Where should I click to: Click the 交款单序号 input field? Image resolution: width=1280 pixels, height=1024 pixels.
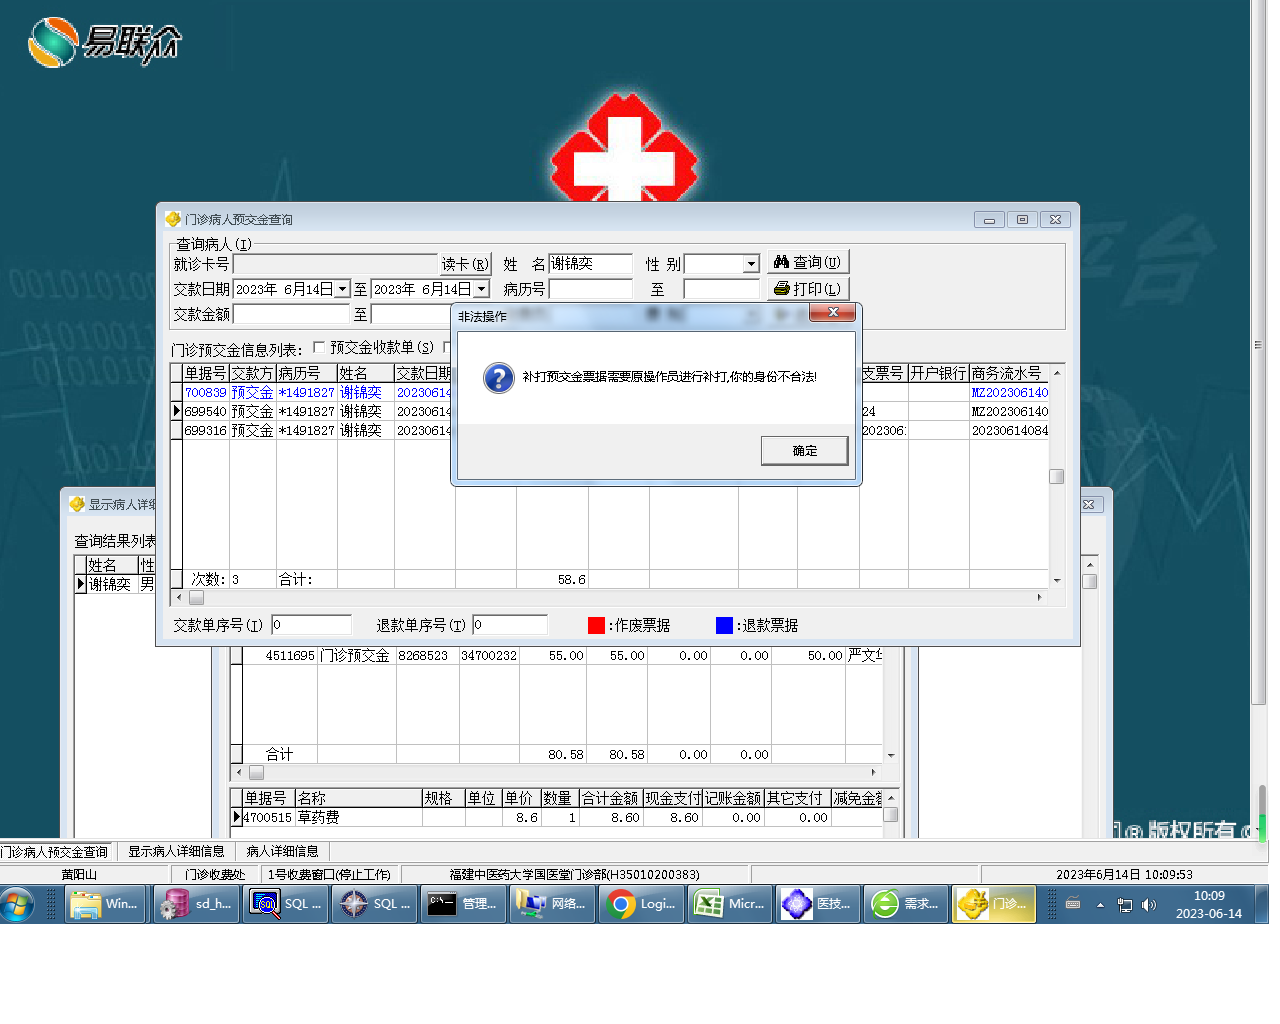pyautogui.click(x=311, y=625)
